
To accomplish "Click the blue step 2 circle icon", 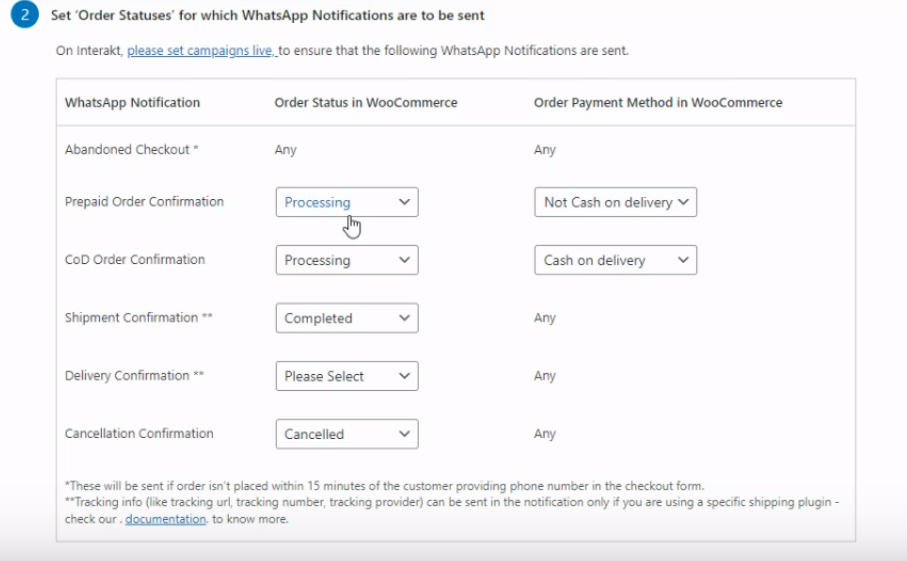I will pyautogui.click(x=25, y=14).
